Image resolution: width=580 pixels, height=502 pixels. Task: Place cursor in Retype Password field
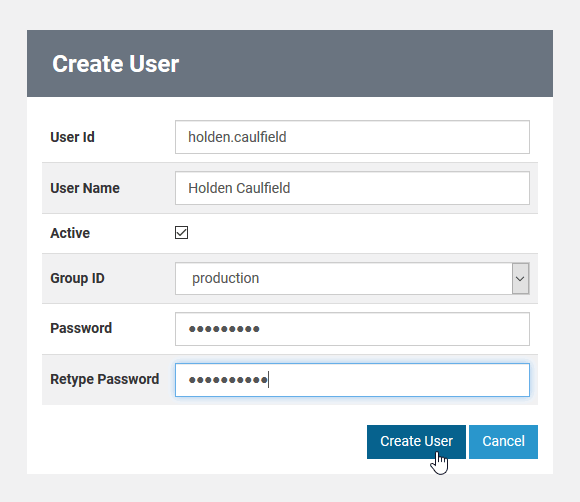(x=352, y=380)
